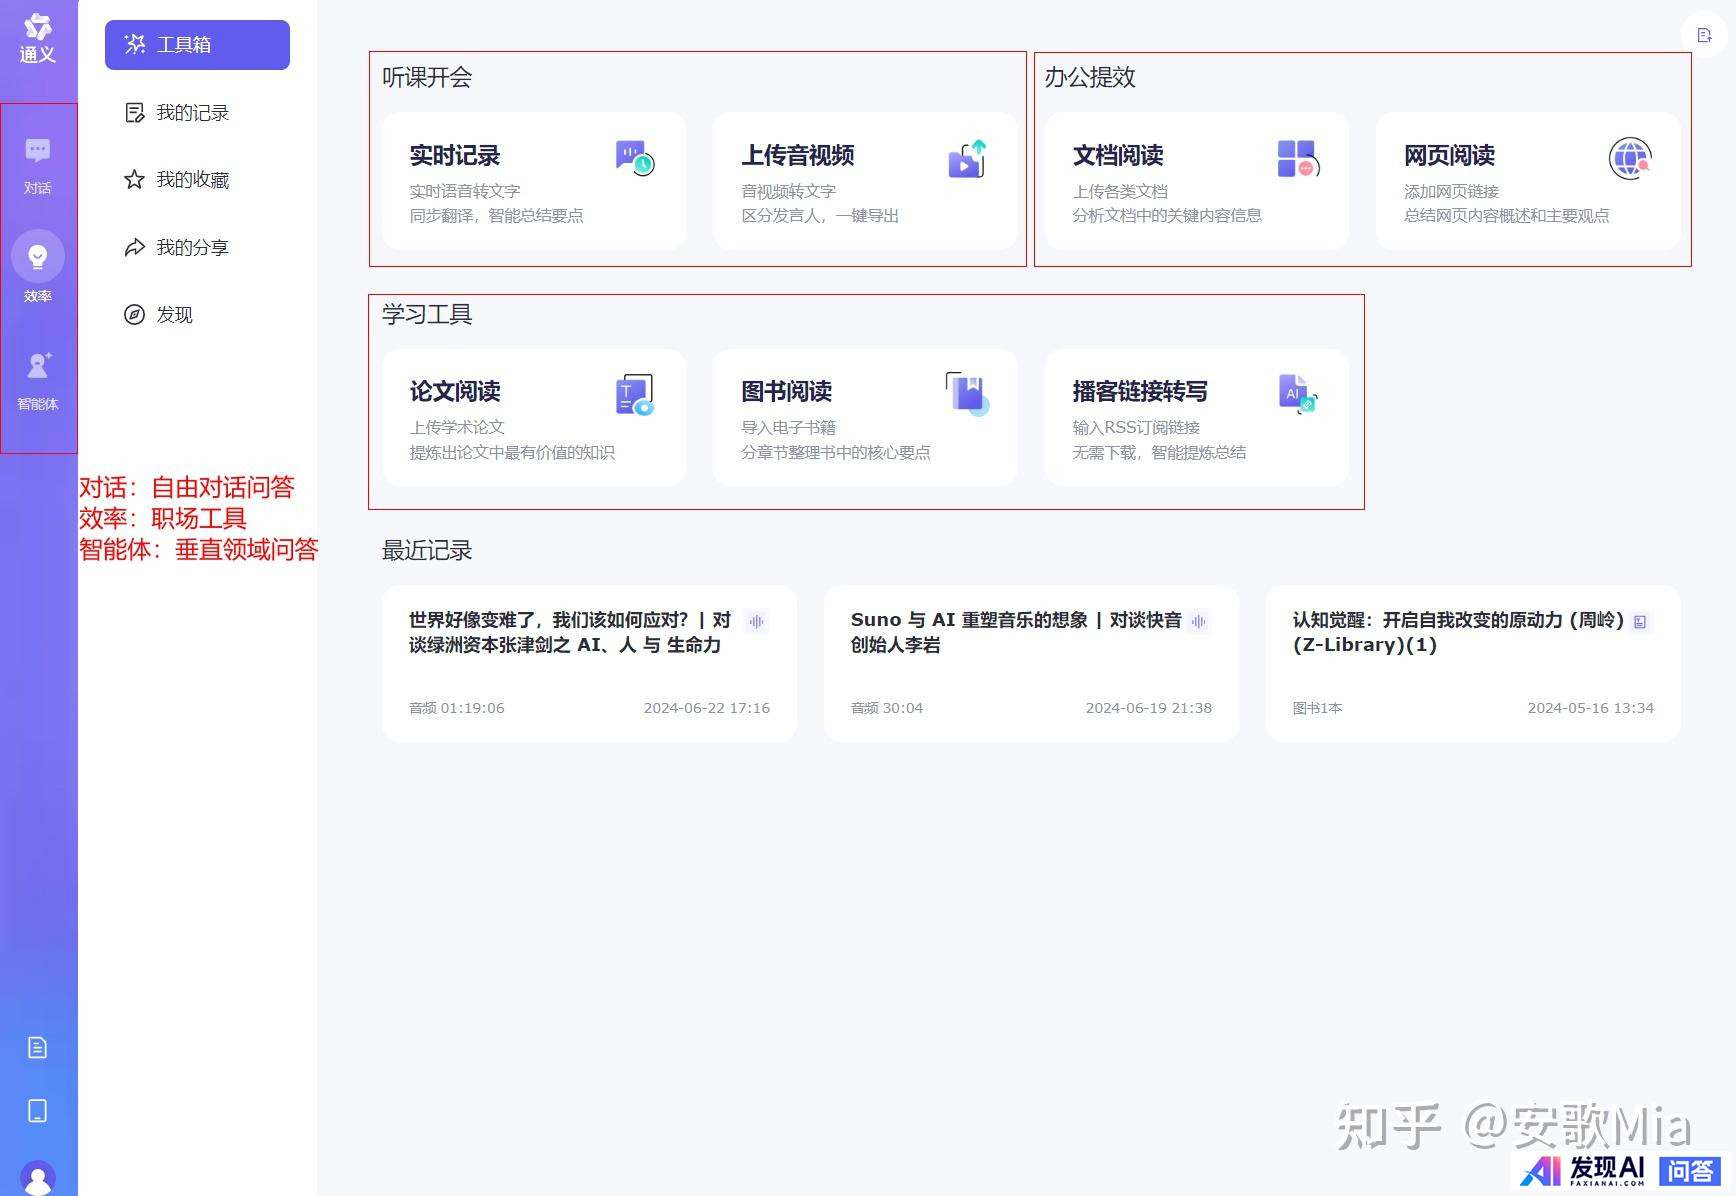Click the 办公提效 section heading
This screenshot has height=1196, width=1736.
[1090, 78]
